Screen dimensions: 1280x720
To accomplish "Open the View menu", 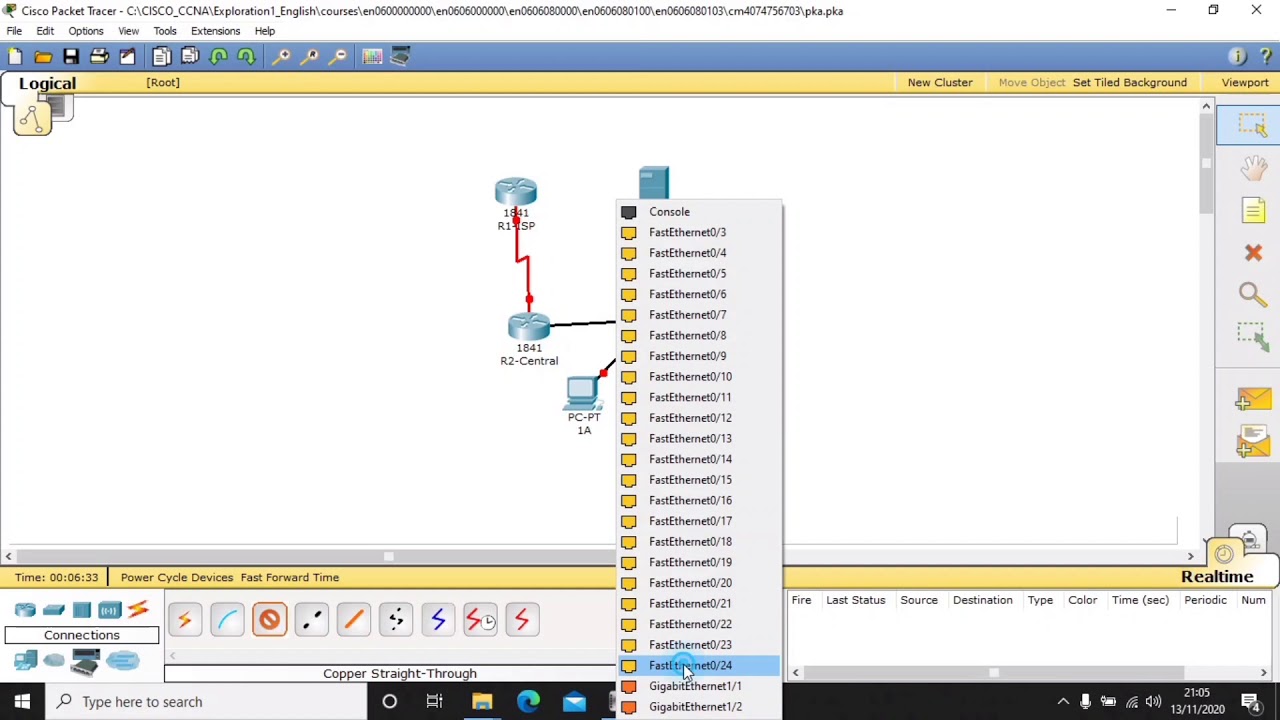I will (x=128, y=31).
